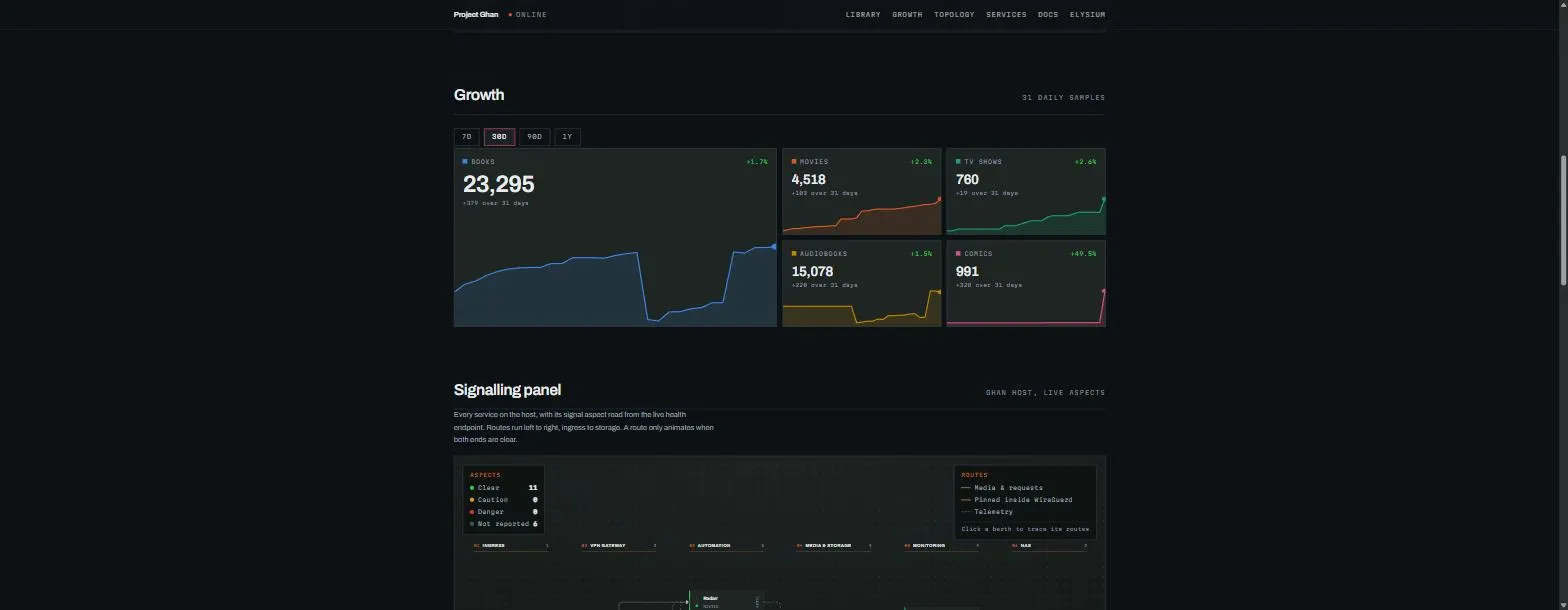Click the TV Shows +2.6% change value
Image resolution: width=1568 pixels, height=610 pixels.
click(1085, 162)
